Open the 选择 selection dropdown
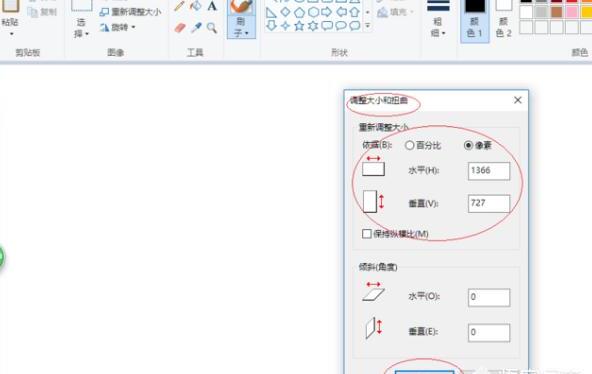 click(x=81, y=28)
